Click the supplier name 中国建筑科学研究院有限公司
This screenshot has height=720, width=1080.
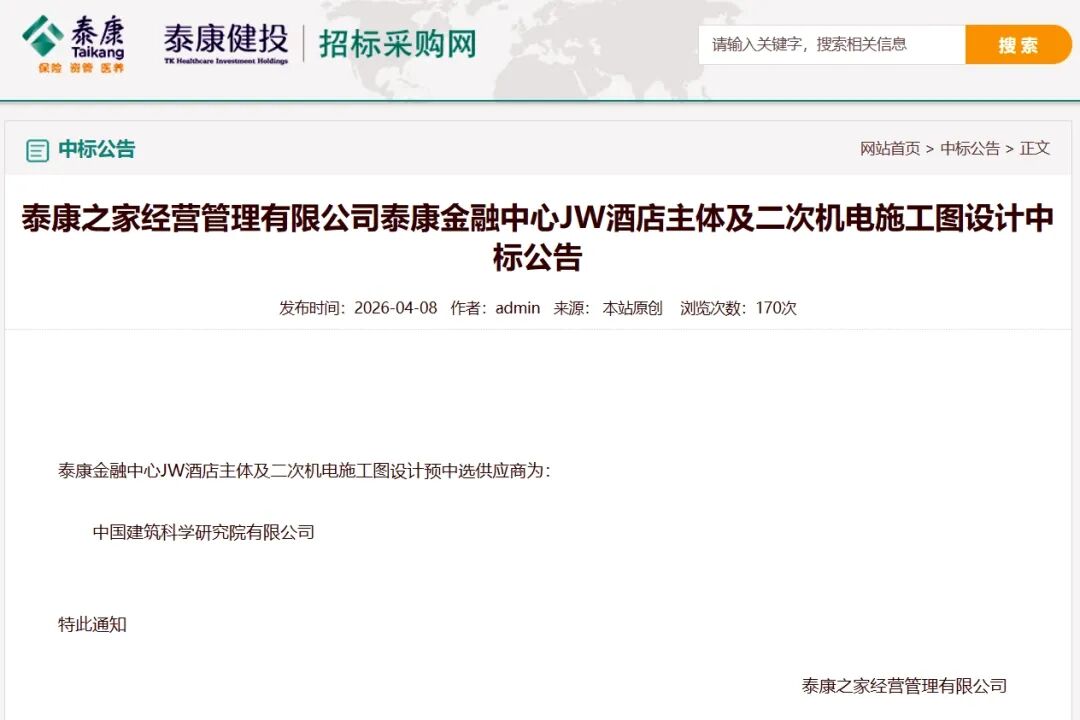(x=204, y=532)
